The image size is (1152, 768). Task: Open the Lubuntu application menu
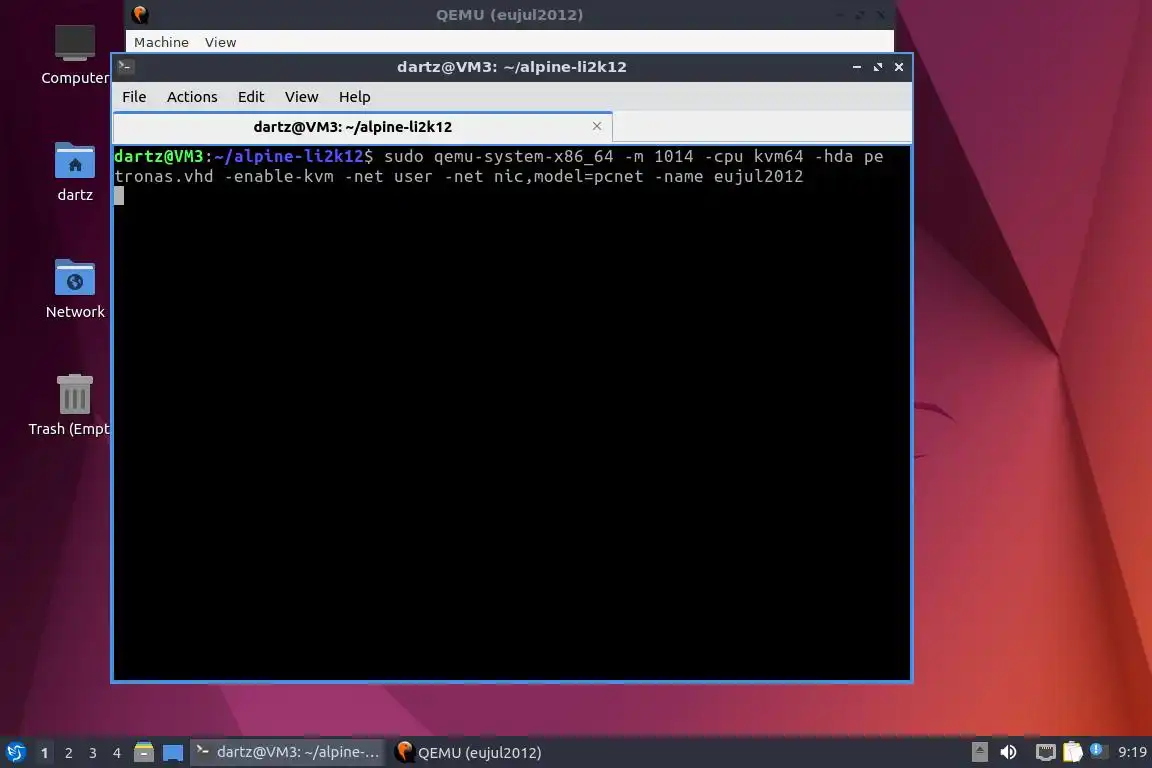[x=15, y=753]
